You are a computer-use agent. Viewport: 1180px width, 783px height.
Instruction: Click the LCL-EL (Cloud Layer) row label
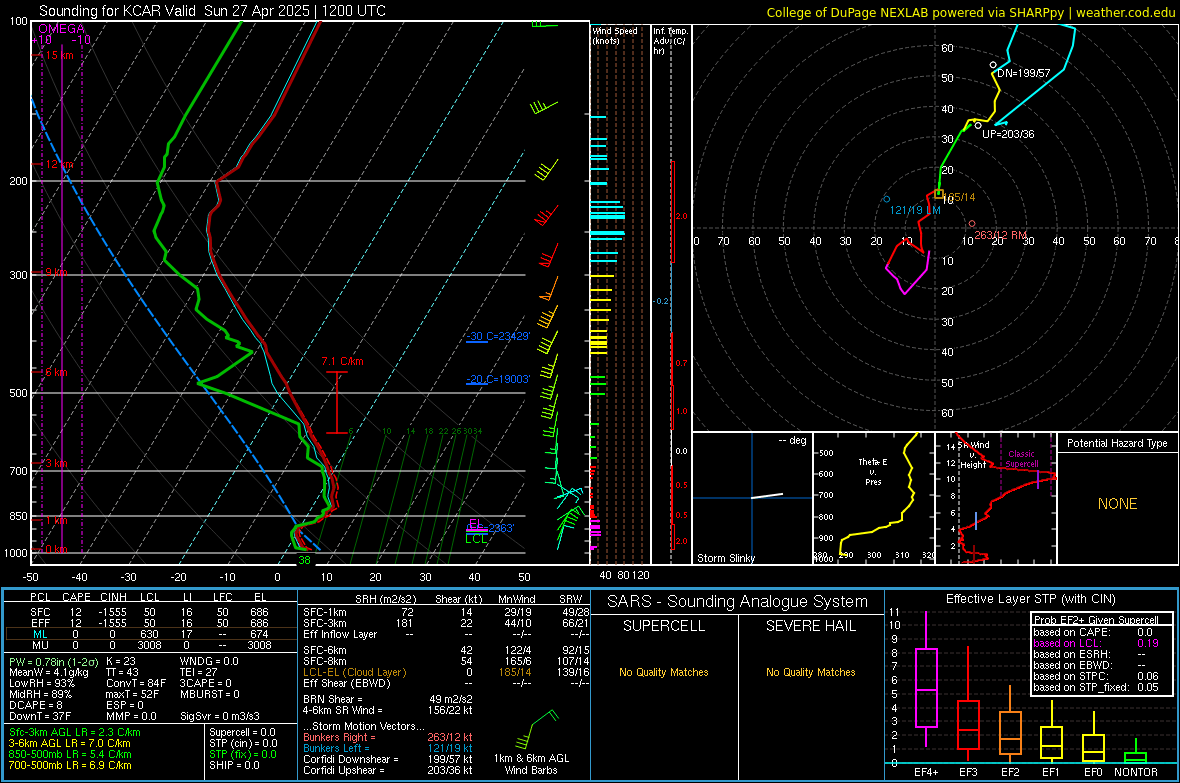click(354, 672)
